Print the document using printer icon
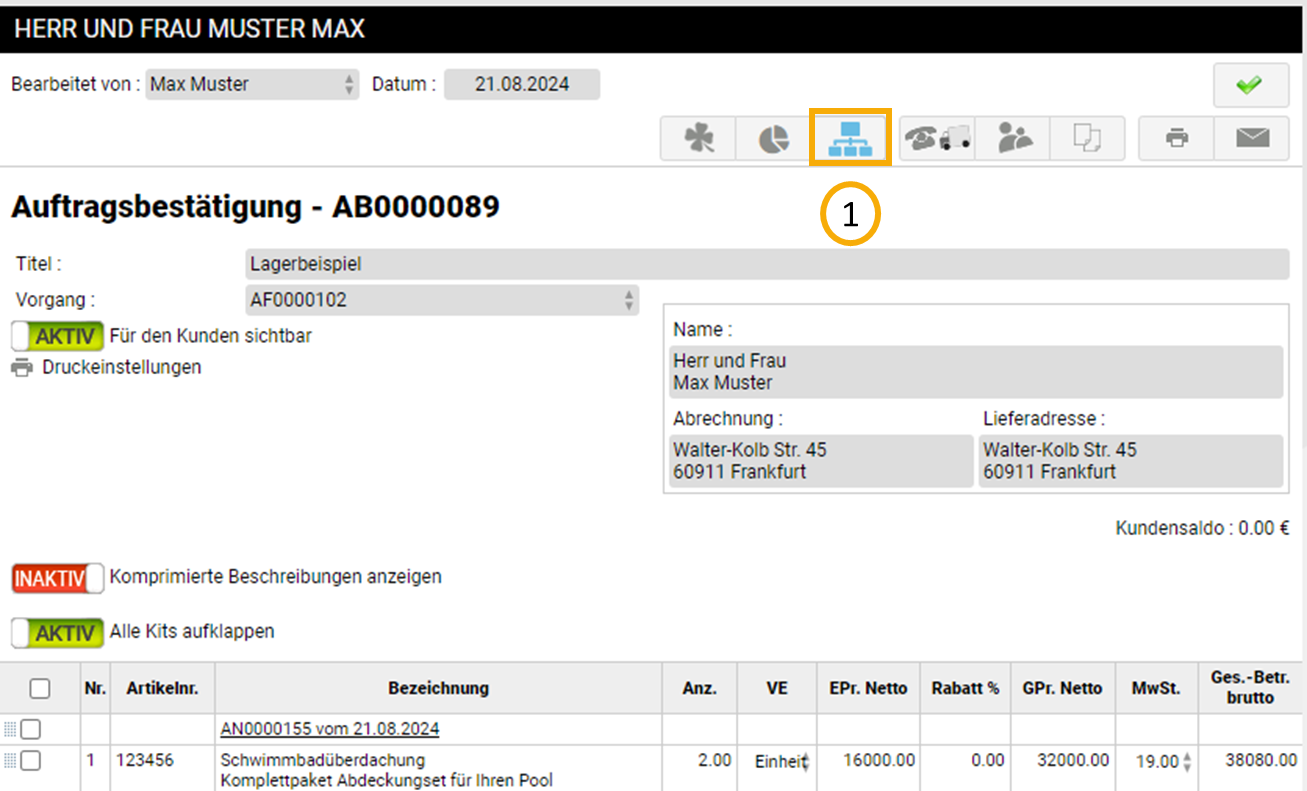 (1177, 139)
